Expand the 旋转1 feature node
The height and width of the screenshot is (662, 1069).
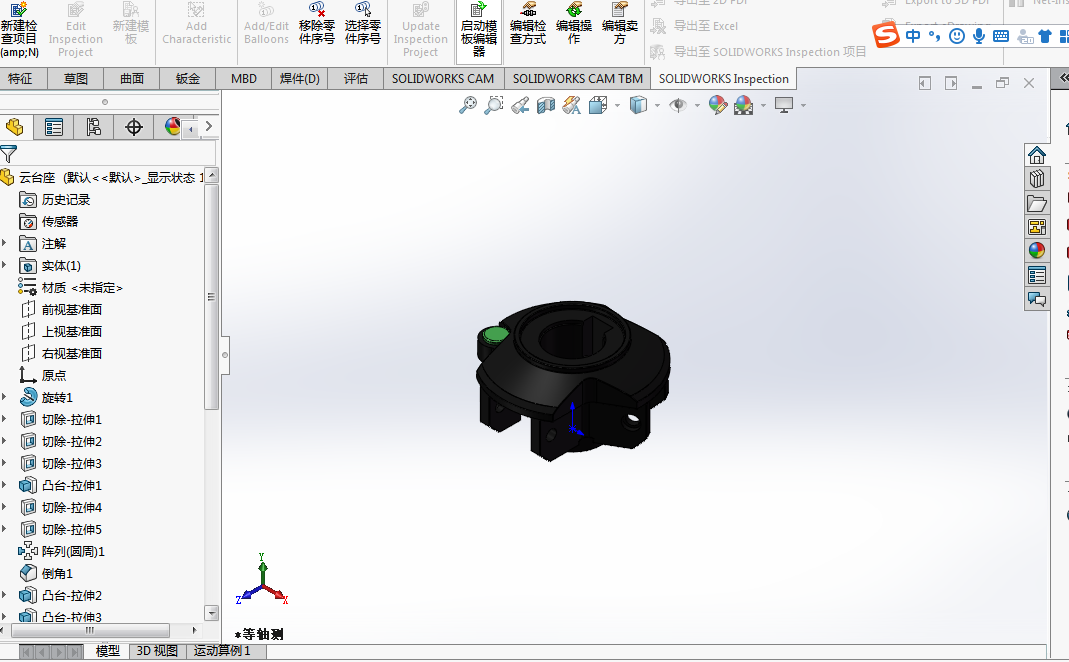click(5, 397)
